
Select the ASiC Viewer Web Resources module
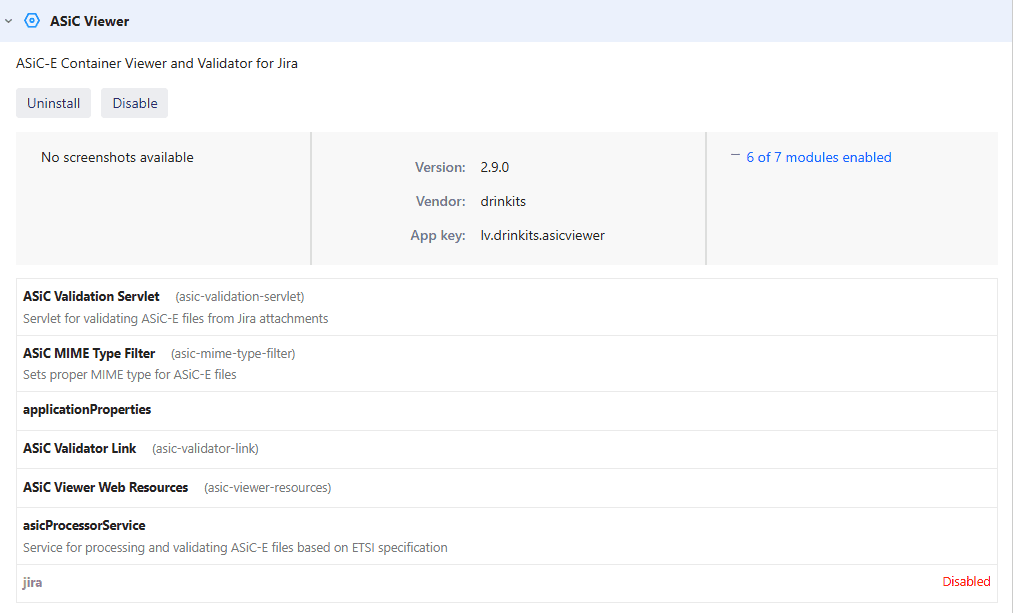pyautogui.click(x=105, y=488)
